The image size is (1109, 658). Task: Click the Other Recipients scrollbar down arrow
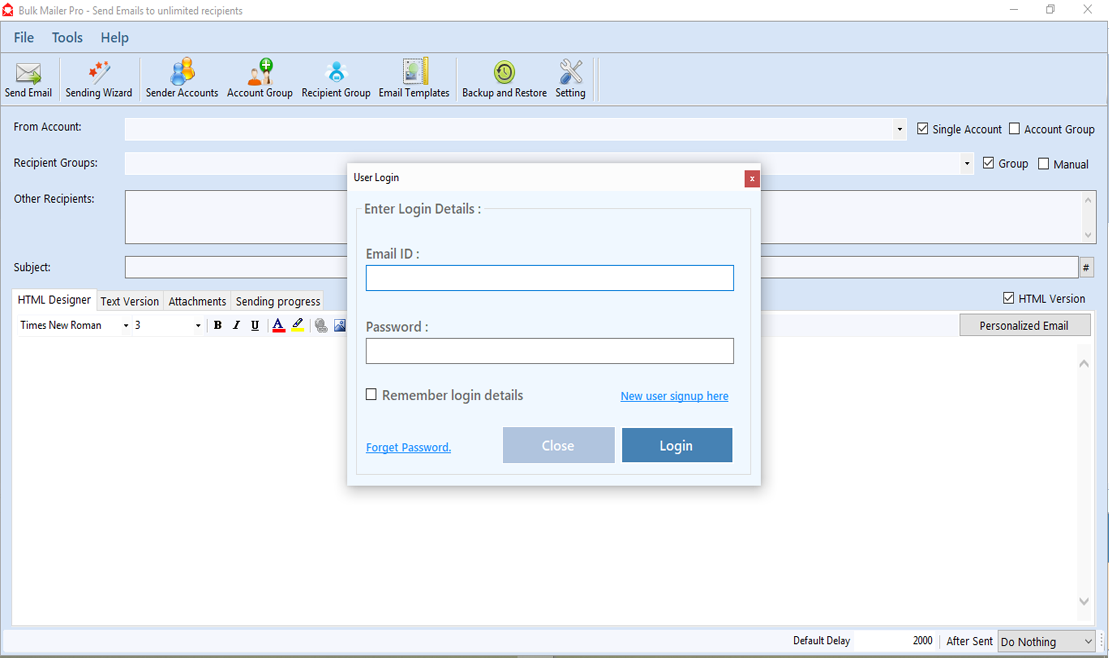(1088, 235)
